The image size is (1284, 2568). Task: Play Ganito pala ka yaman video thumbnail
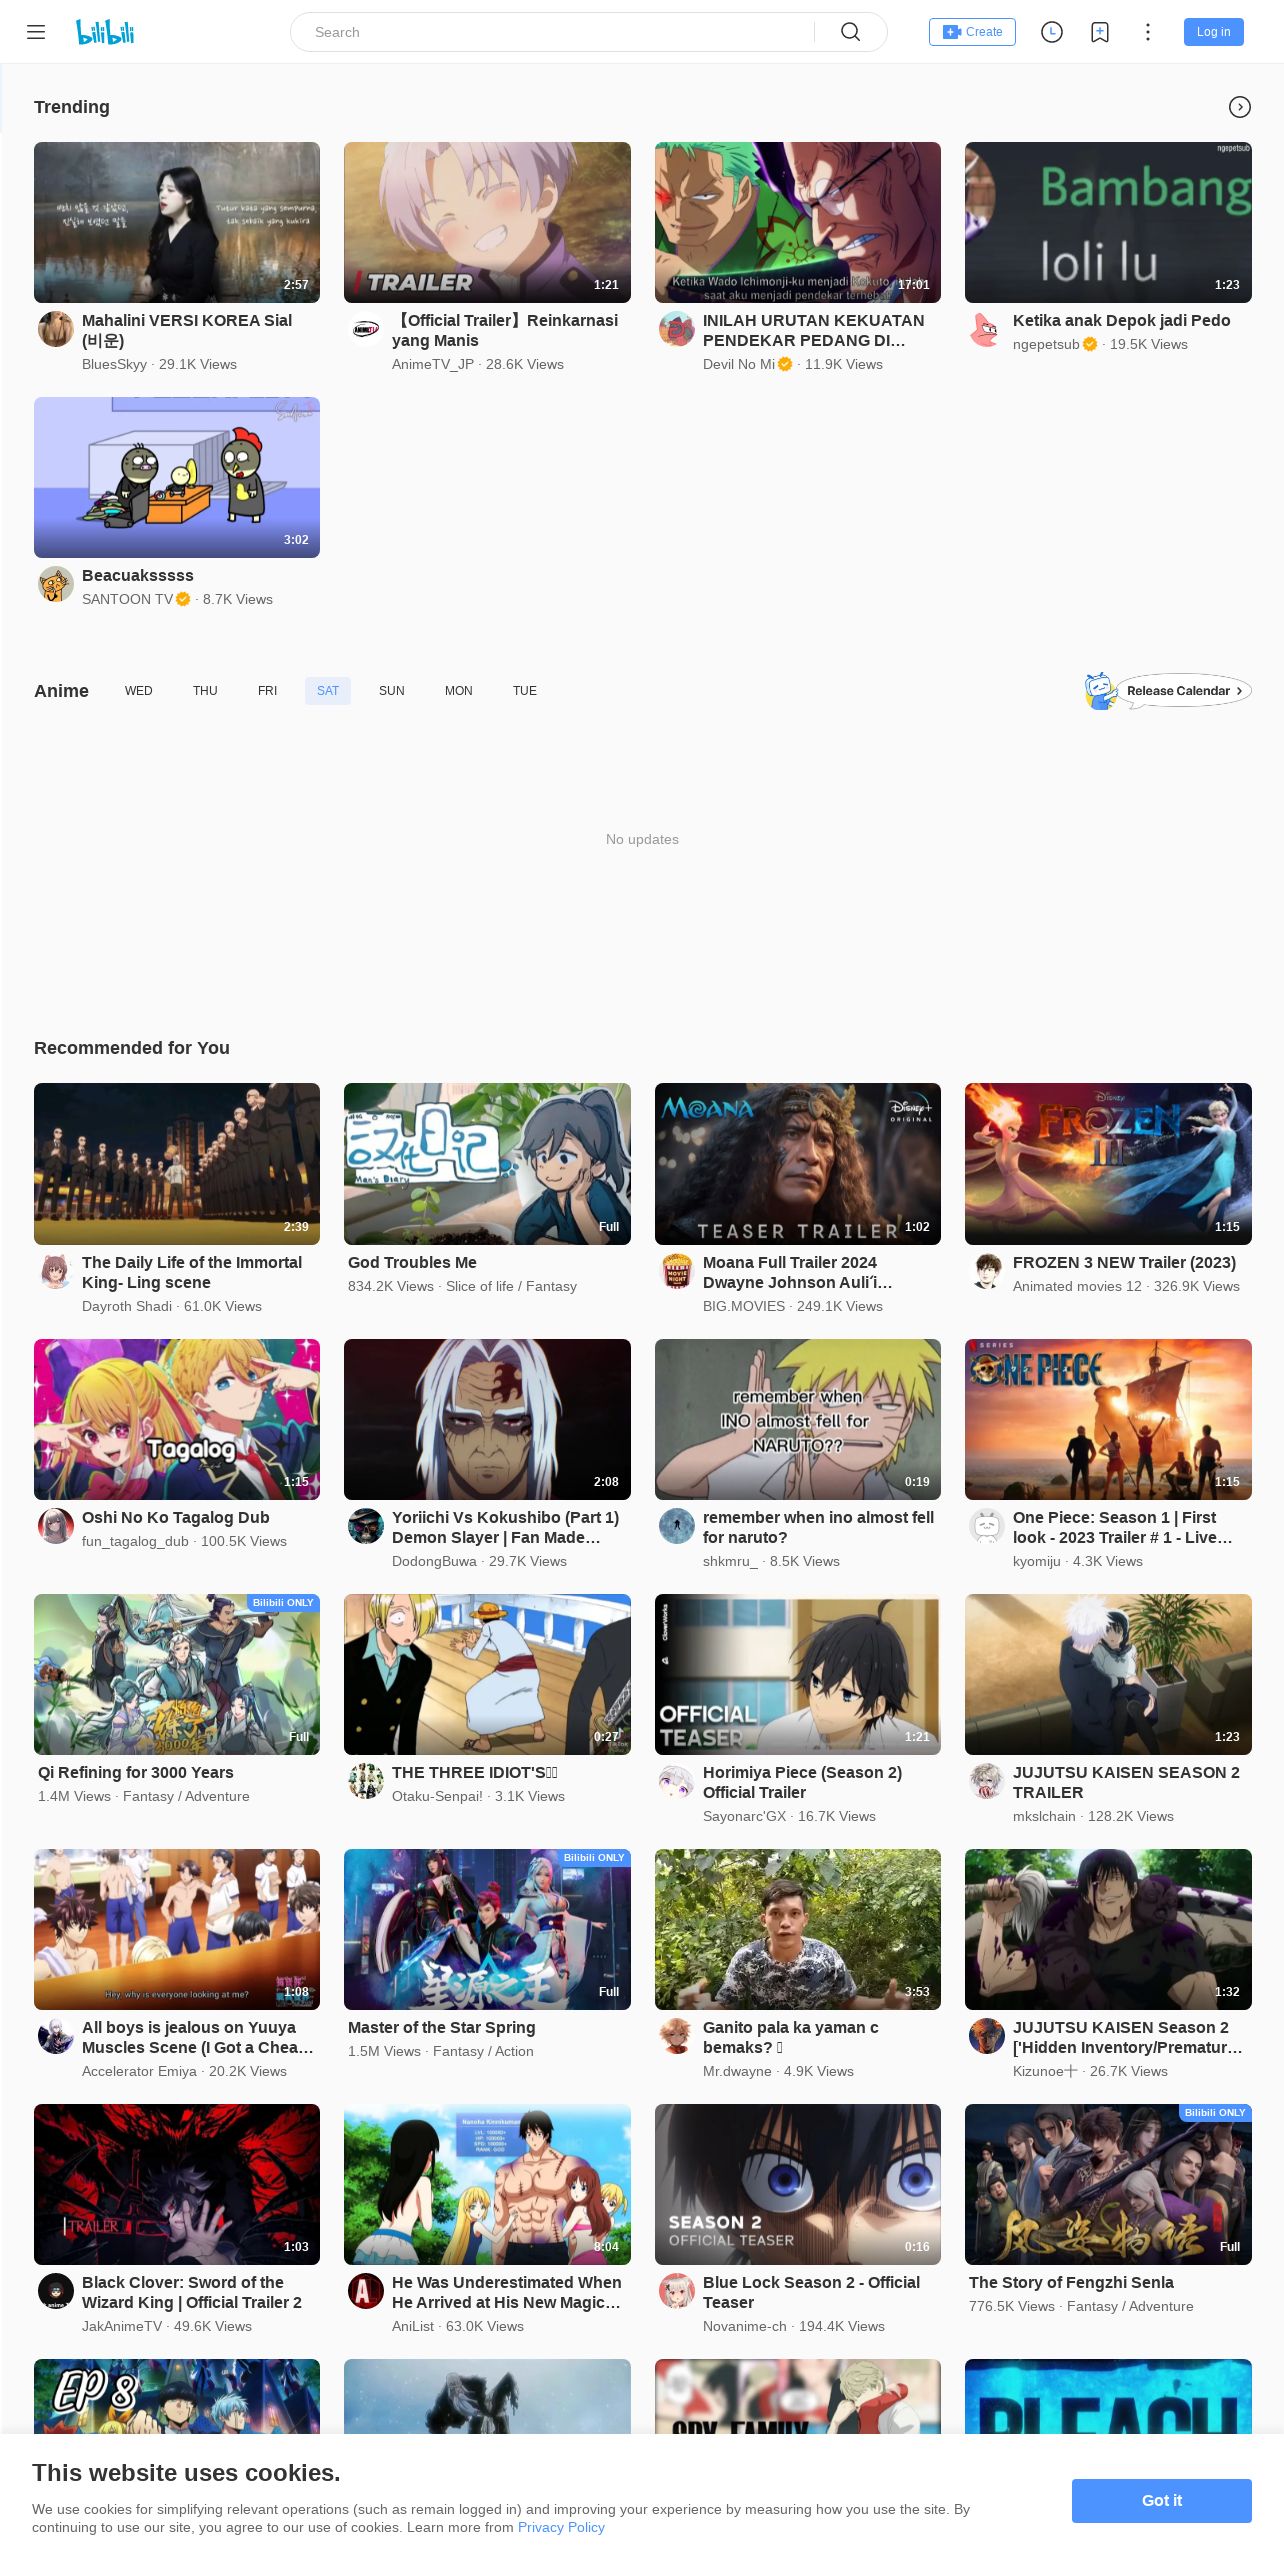tap(798, 1929)
